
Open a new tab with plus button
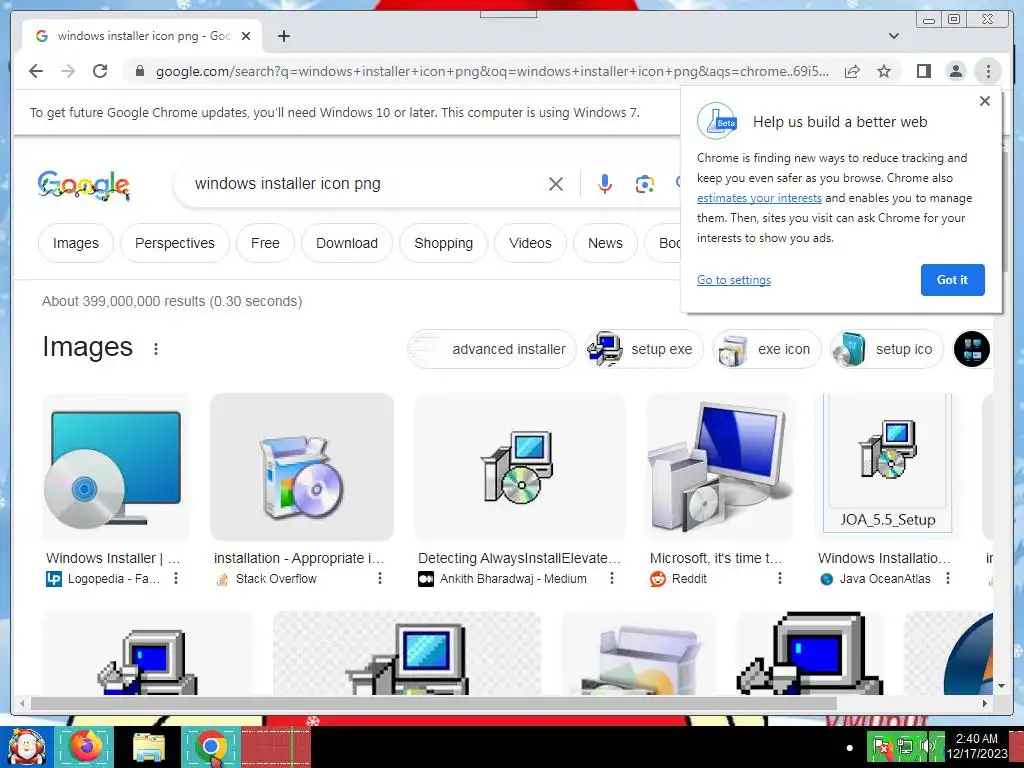[x=283, y=36]
